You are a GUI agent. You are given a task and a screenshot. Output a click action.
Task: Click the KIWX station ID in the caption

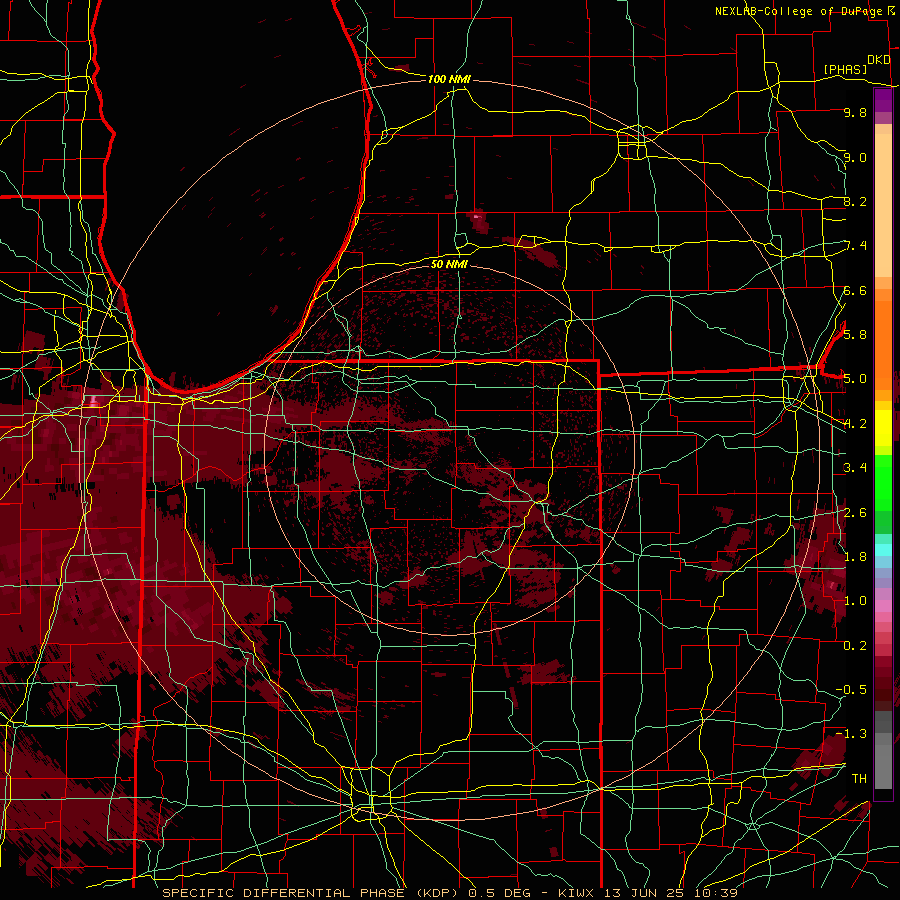pyautogui.click(x=577, y=893)
